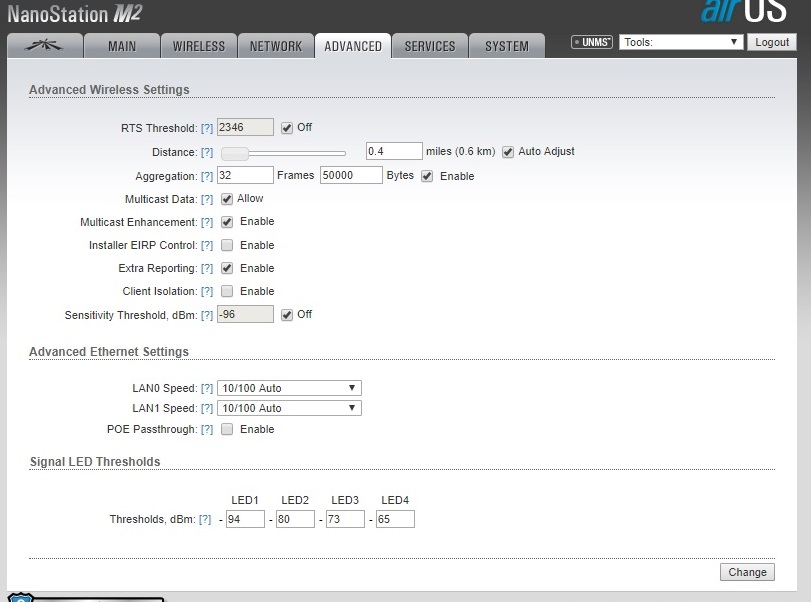This screenshot has height=602, width=811.
Task: Focus the LED1 threshold field
Action: pyautogui.click(x=245, y=519)
